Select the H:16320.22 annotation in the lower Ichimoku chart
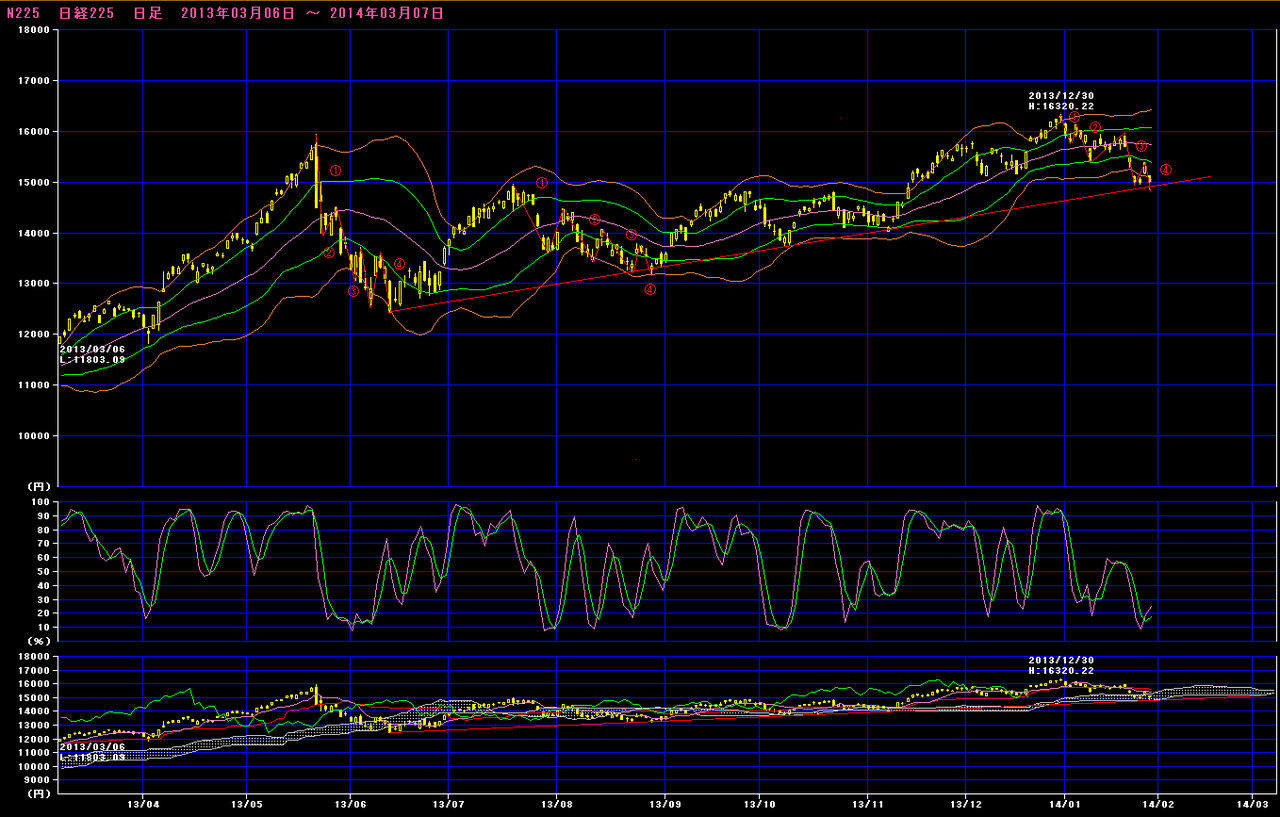The image size is (1280, 817). [x=1062, y=671]
